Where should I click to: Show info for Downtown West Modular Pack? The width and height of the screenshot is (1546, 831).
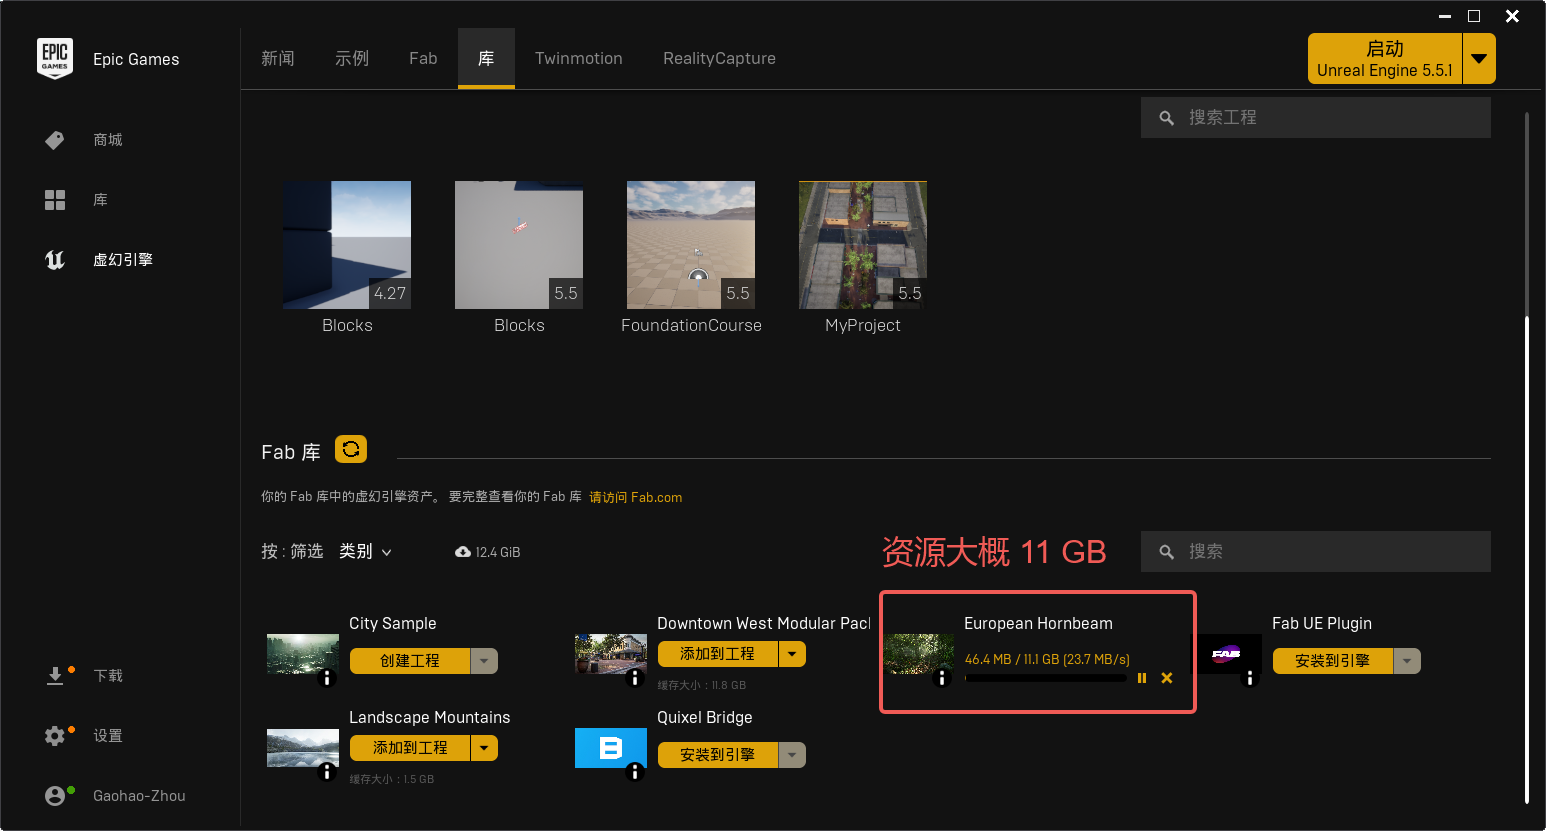point(635,678)
